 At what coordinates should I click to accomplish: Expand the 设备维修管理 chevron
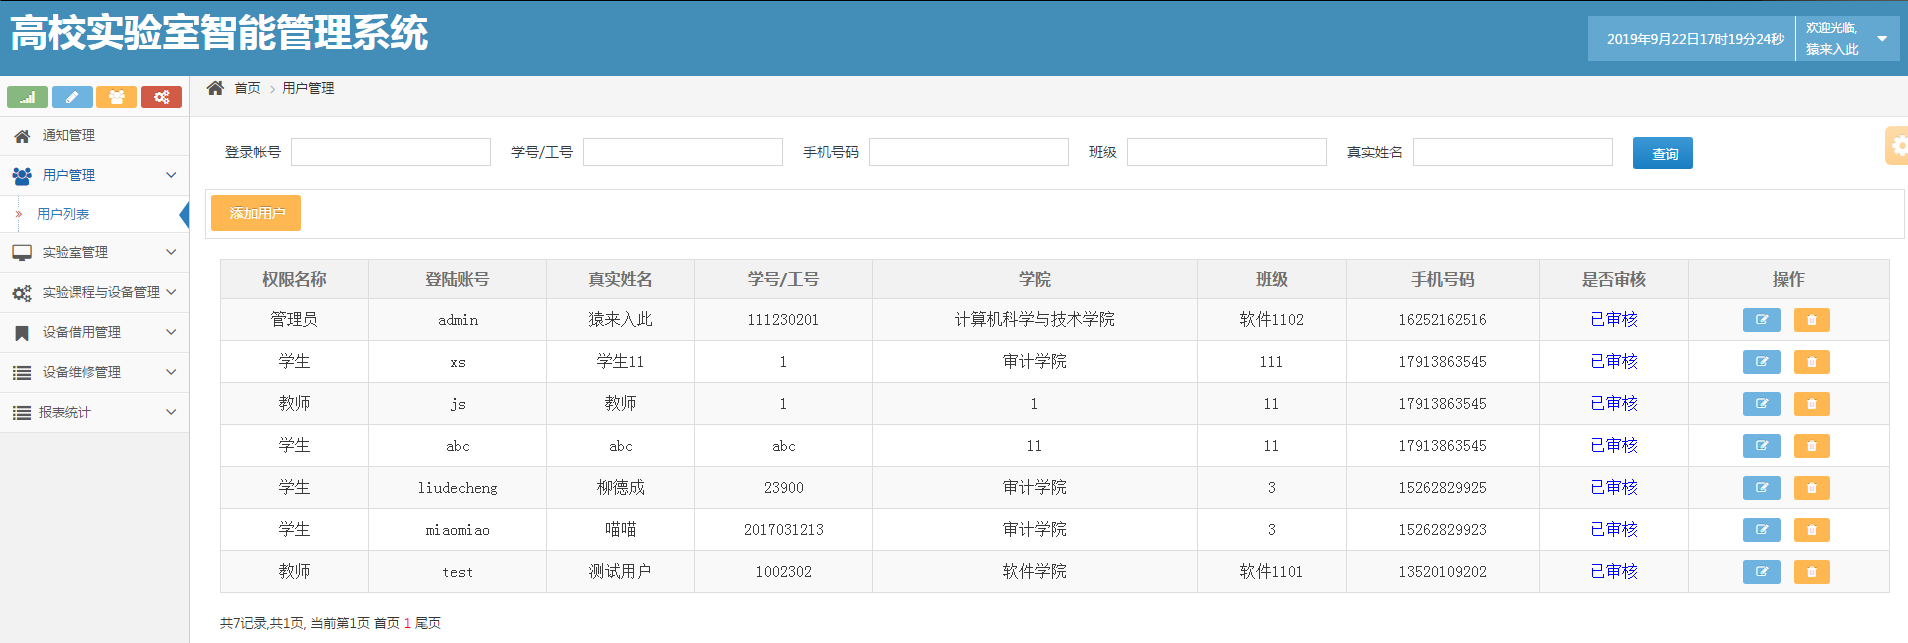point(171,372)
